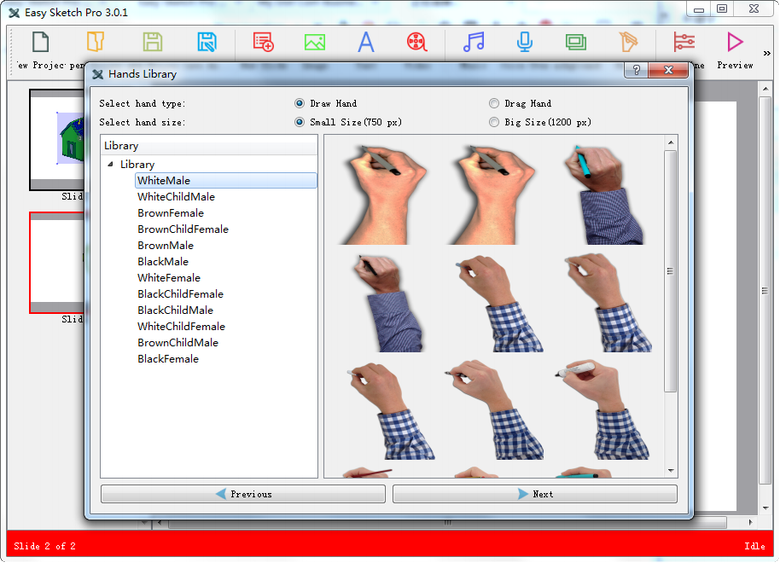This screenshot has width=780, height=563.
Task: Collapse the Library tree node
Action: [110, 165]
